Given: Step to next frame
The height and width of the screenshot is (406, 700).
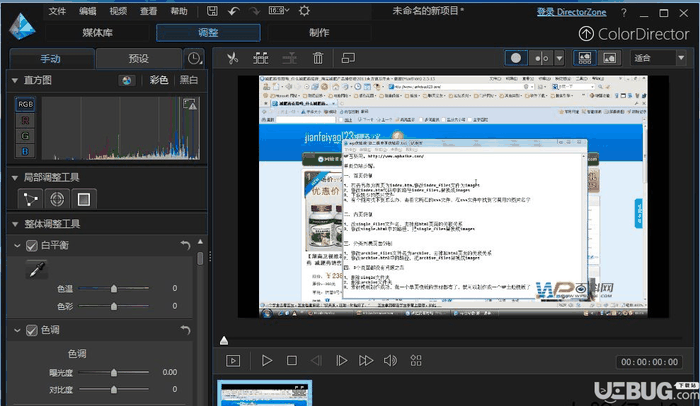Looking at the screenshot, I should pos(342,360).
